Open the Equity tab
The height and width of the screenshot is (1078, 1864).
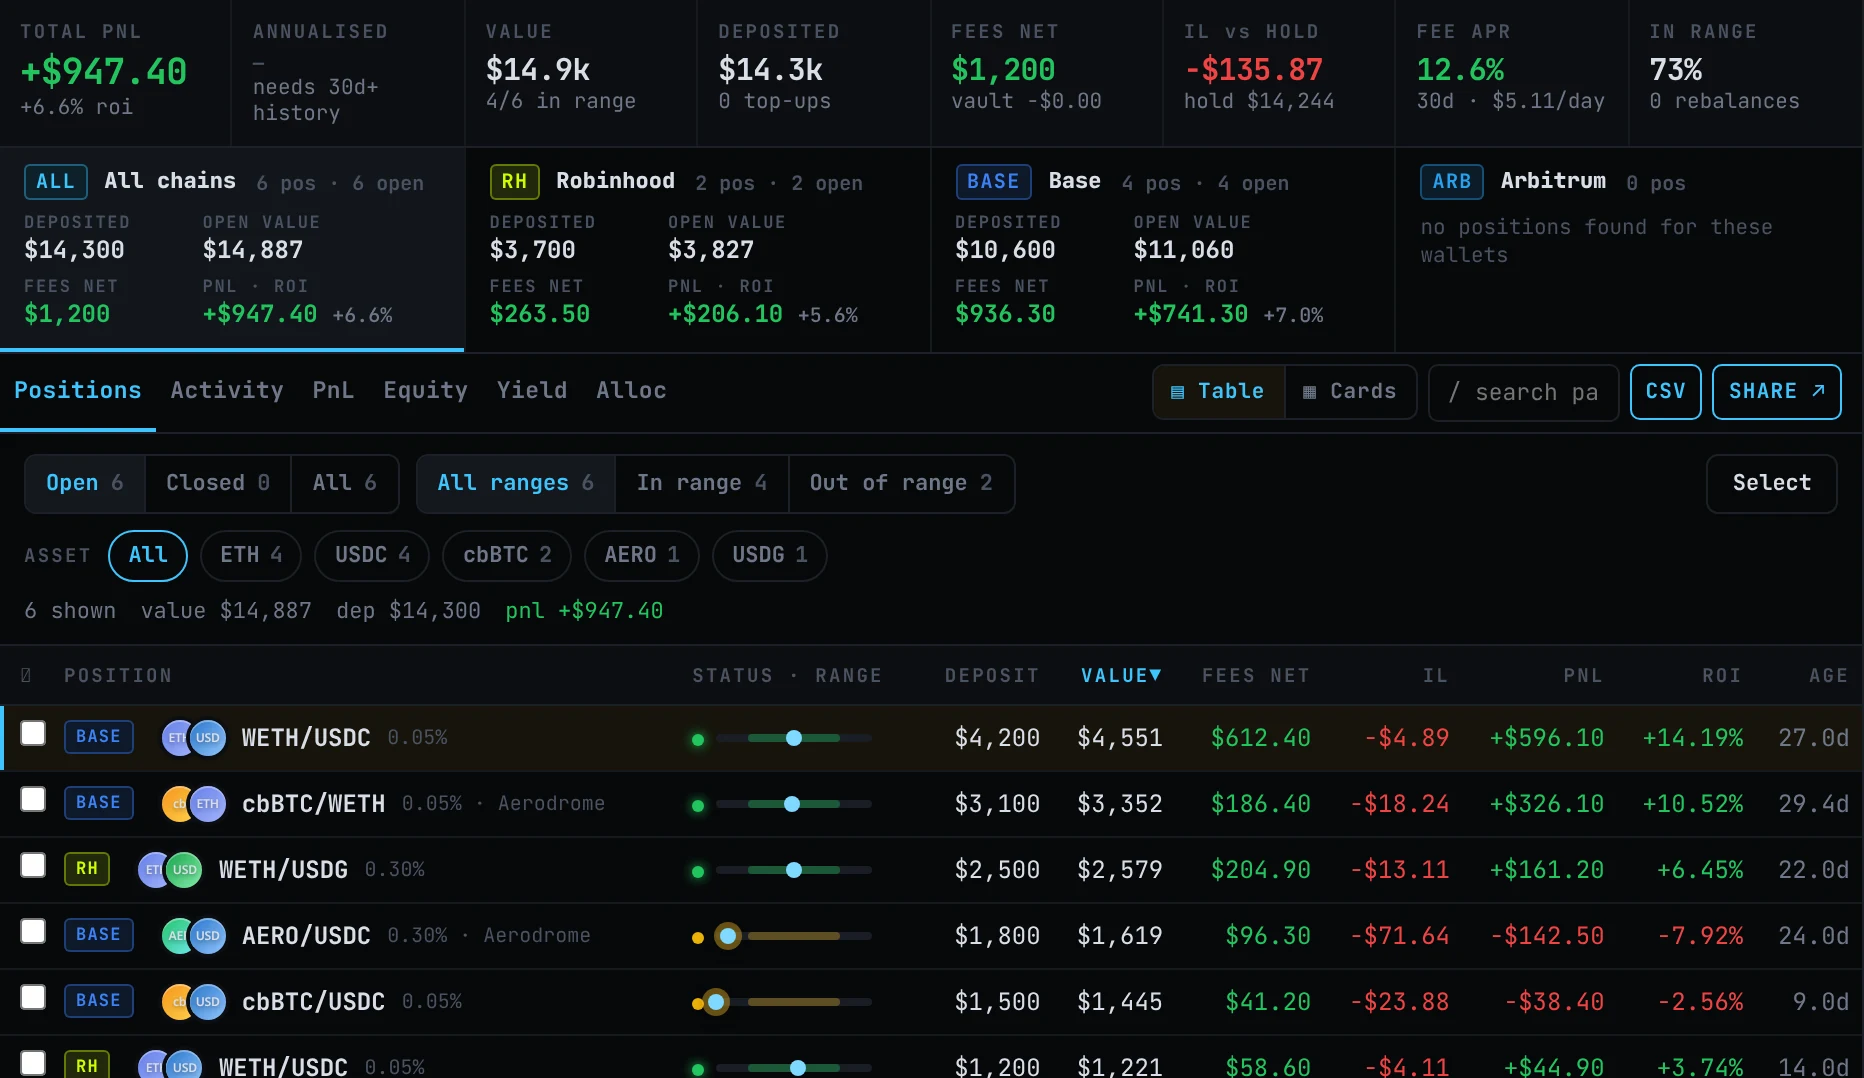point(425,391)
